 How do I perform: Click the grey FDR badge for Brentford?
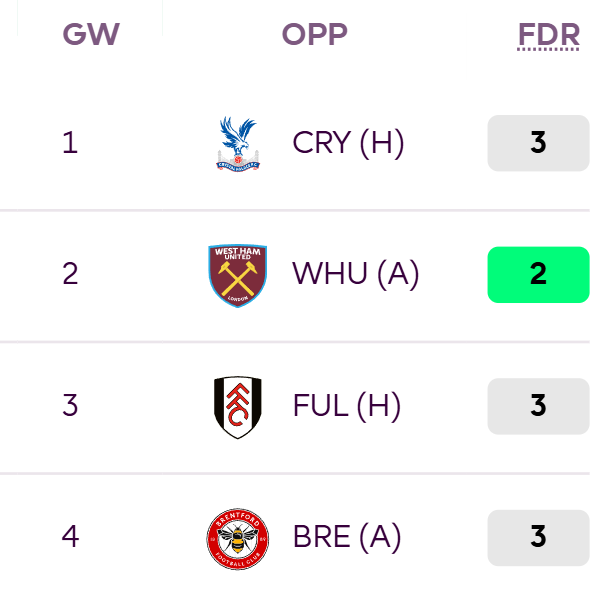coord(538,538)
